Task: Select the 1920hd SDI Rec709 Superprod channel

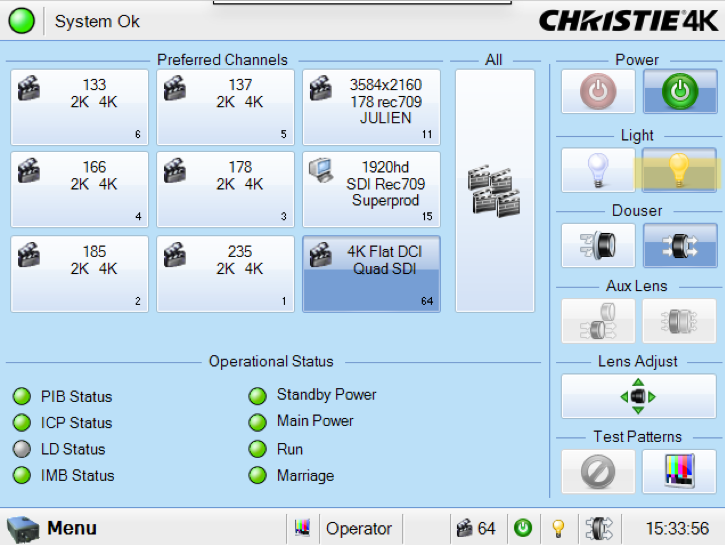Action: 371,189
